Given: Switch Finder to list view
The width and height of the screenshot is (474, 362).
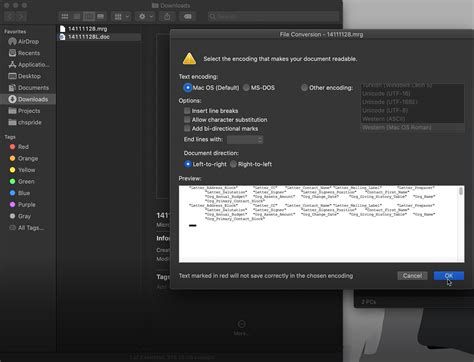Looking at the screenshot, I should click(77, 16).
